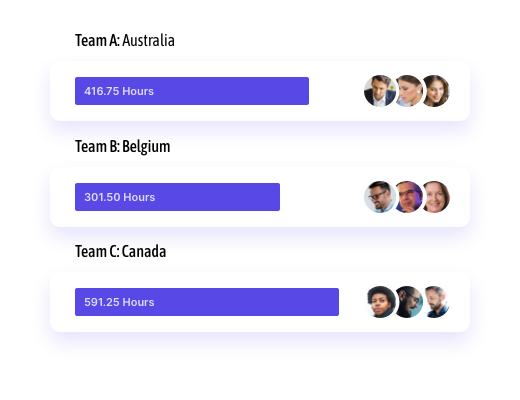Select the Team A: Australia heading
Image resolution: width=520 pixels, height=400 pixels.
(x=125, y=41)
